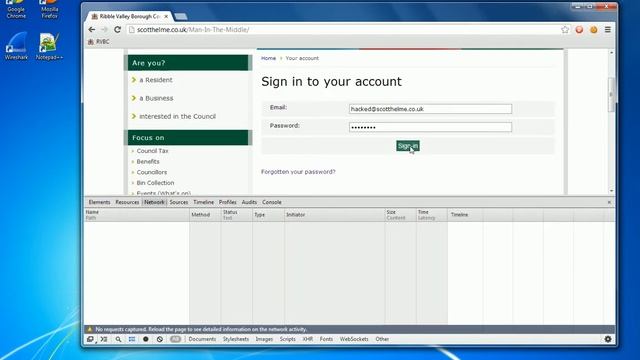Select the 'a Resident' sidebar link
640x360 pixels.
tap(156, 80)
